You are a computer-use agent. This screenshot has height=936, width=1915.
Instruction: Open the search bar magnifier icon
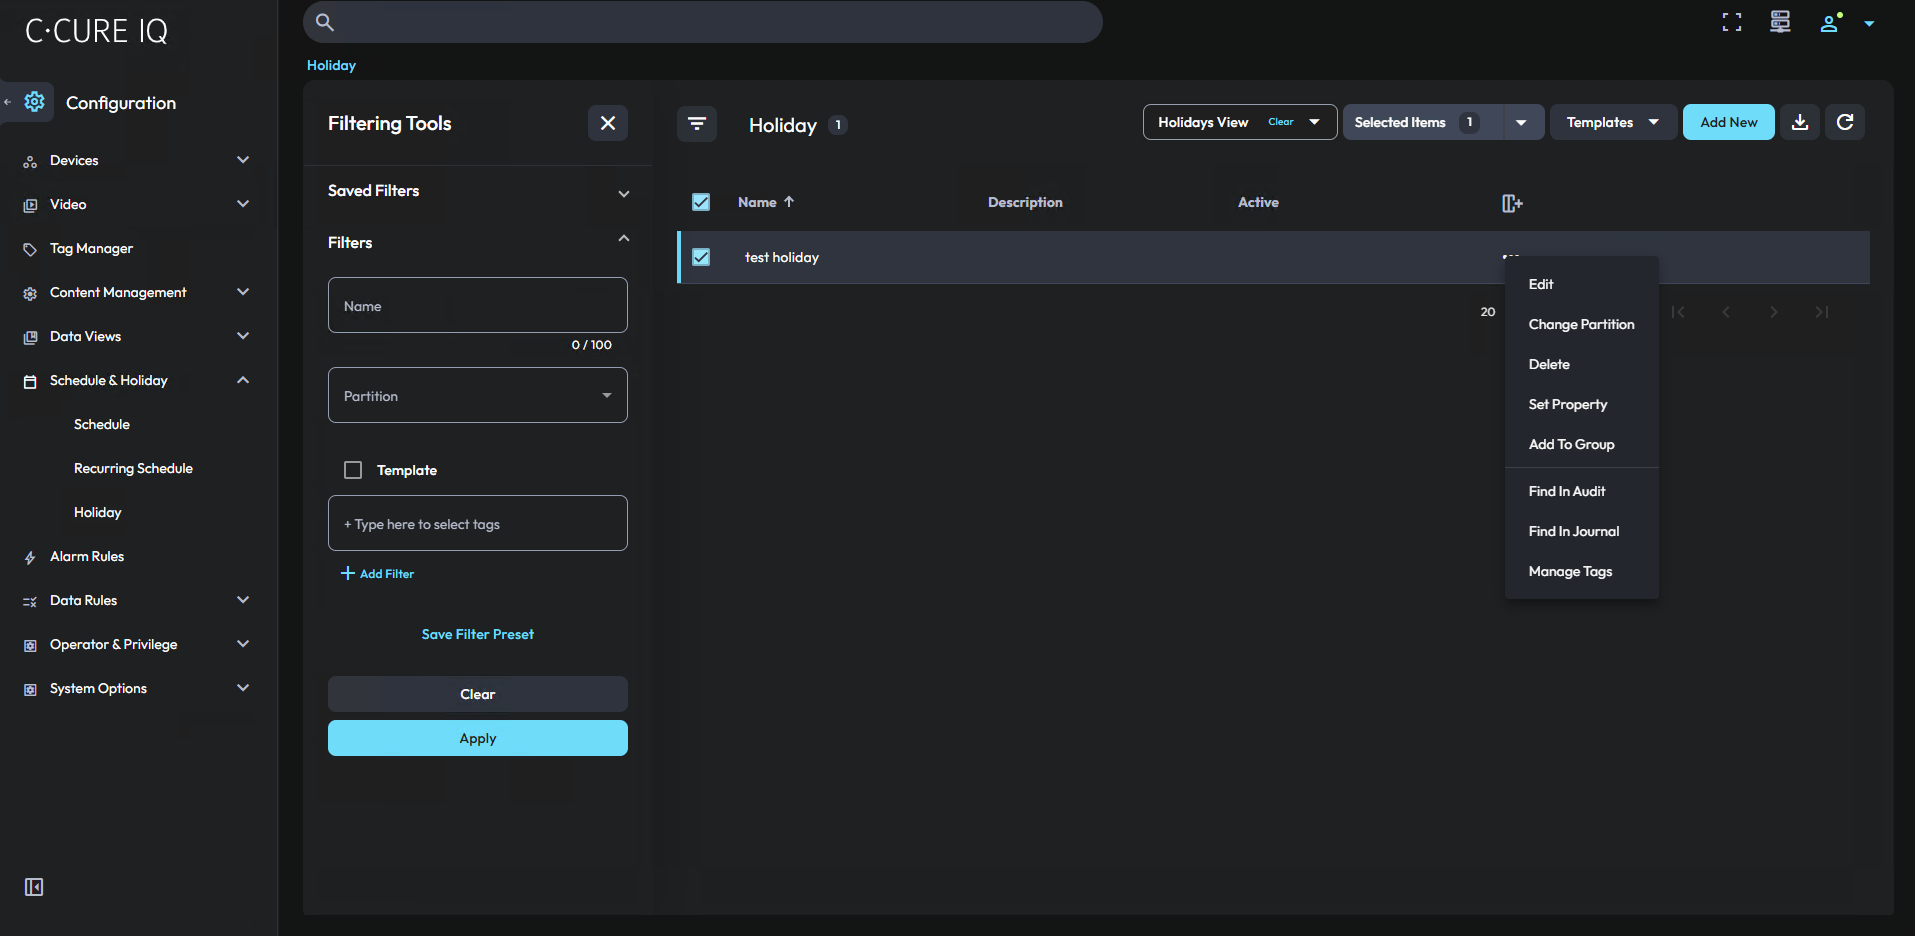coord(324,22)
